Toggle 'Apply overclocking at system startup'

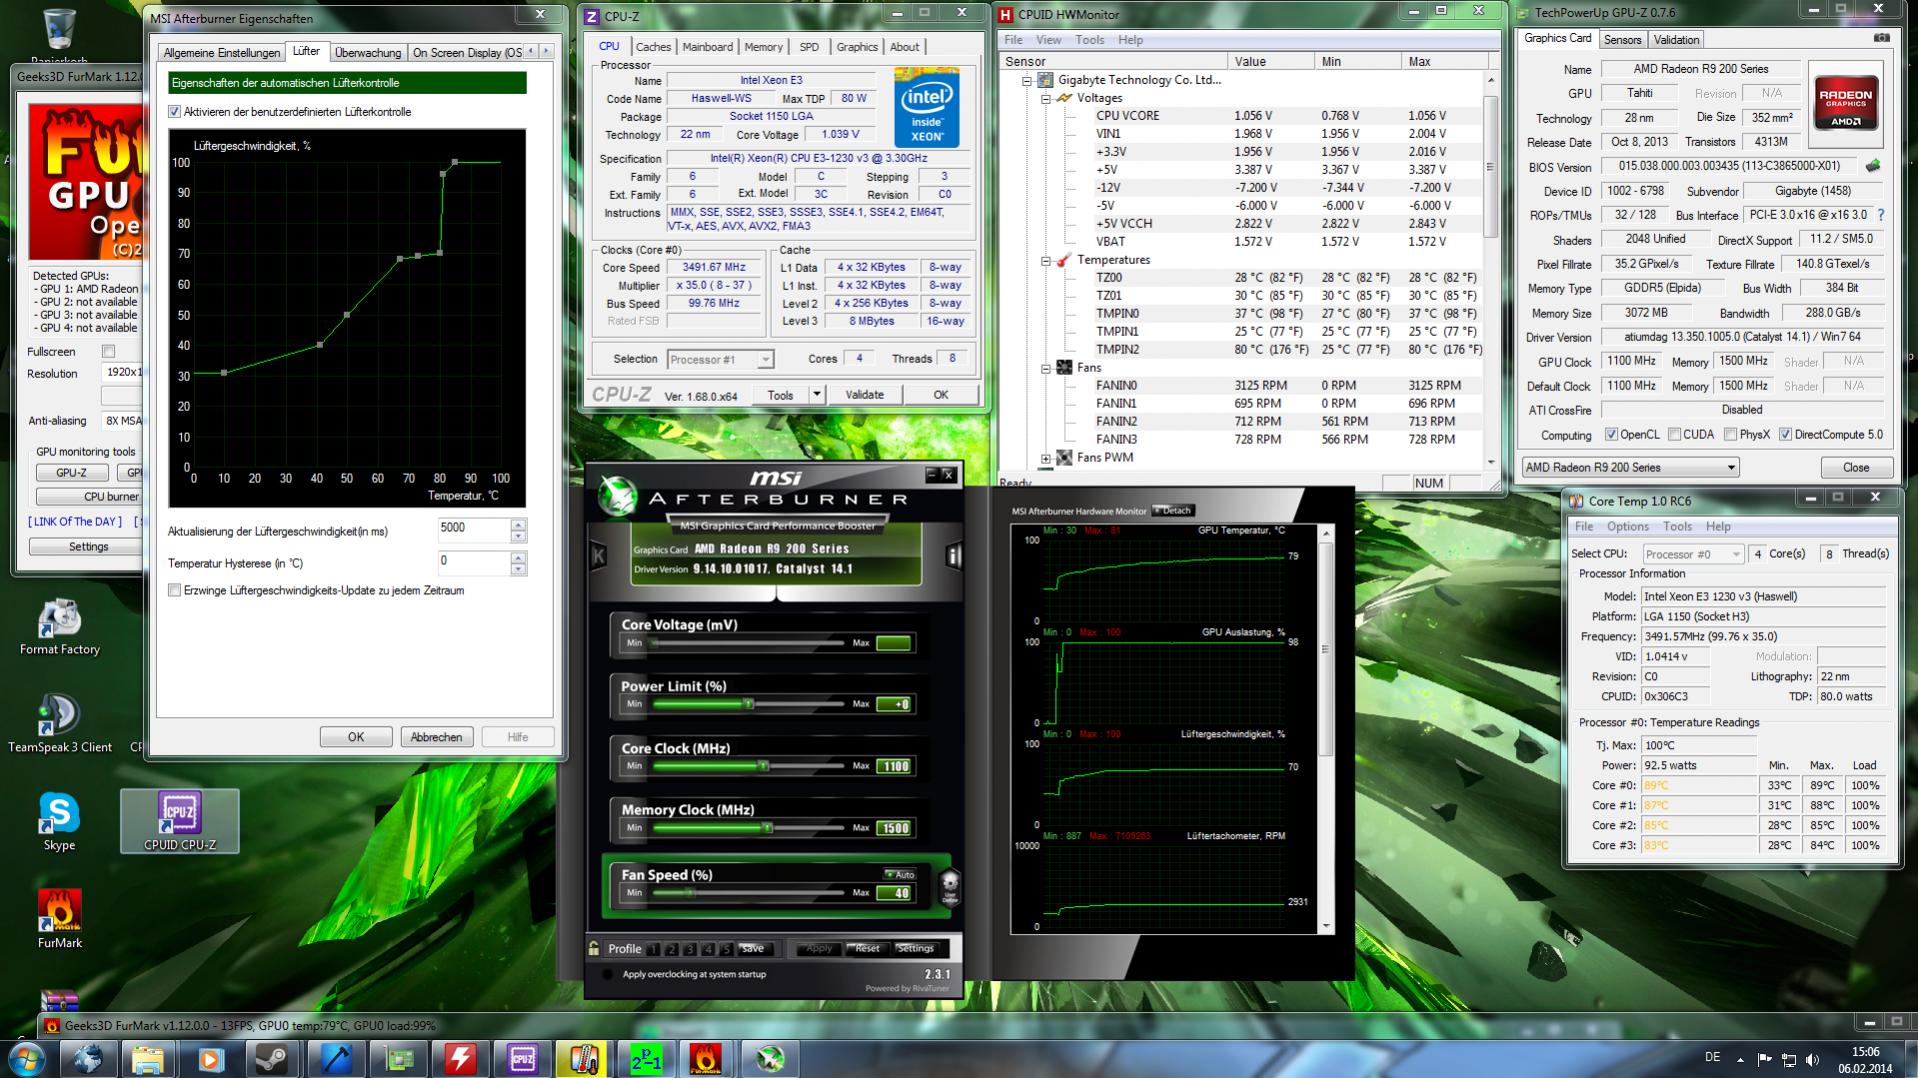(x=608, y=974)
